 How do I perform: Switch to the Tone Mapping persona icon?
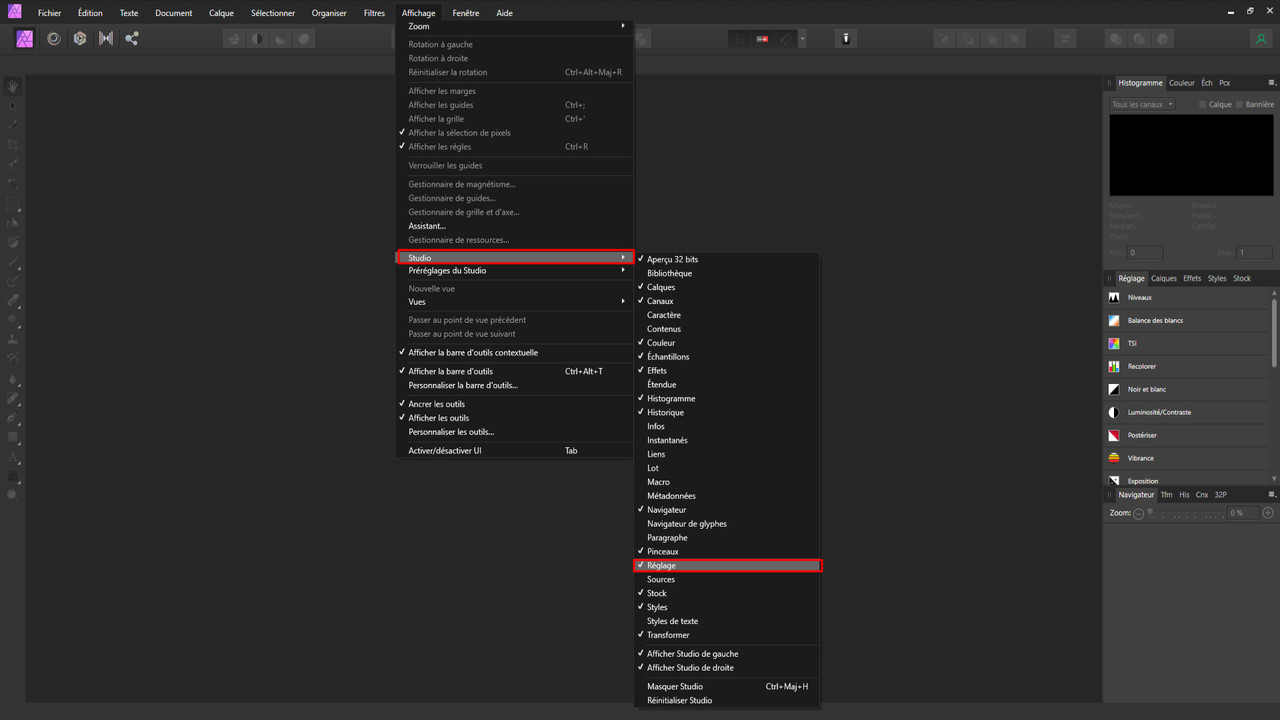(106, 39)
